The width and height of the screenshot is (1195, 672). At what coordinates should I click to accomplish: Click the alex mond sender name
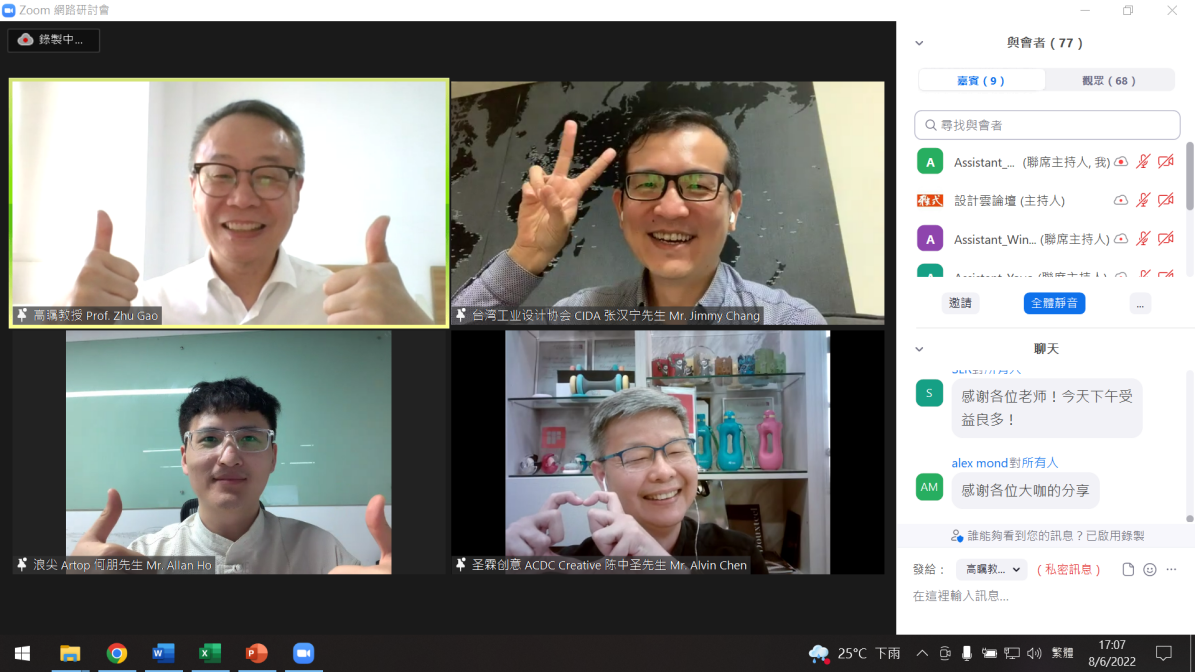coord(979,462)
